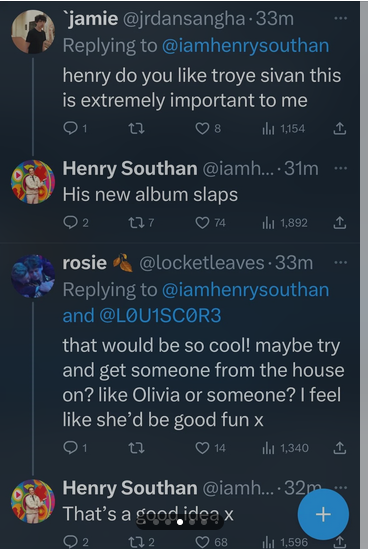Share the 'His new album slaps' tweet
Image resolution: width=368 pixels, height=549 pixels.
339,223
